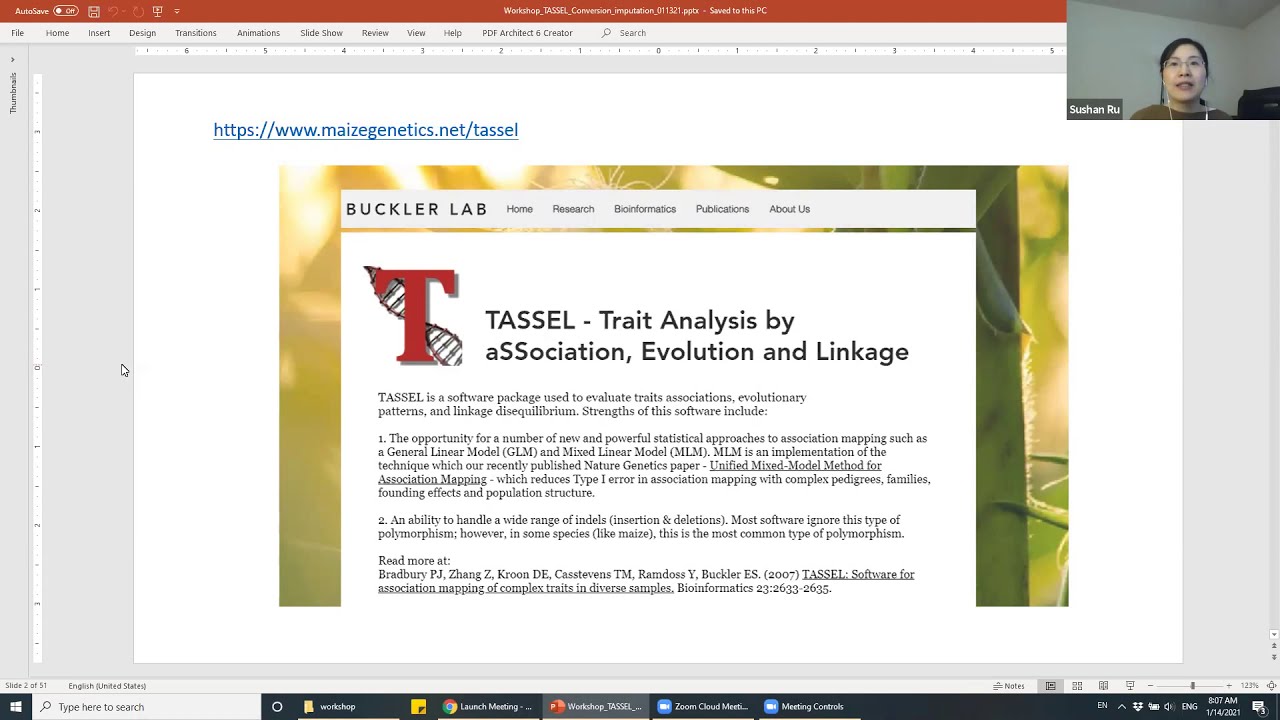1280x720 pixels.
Task: Click the red TASSEL T logo
Action: pos(412,316)
